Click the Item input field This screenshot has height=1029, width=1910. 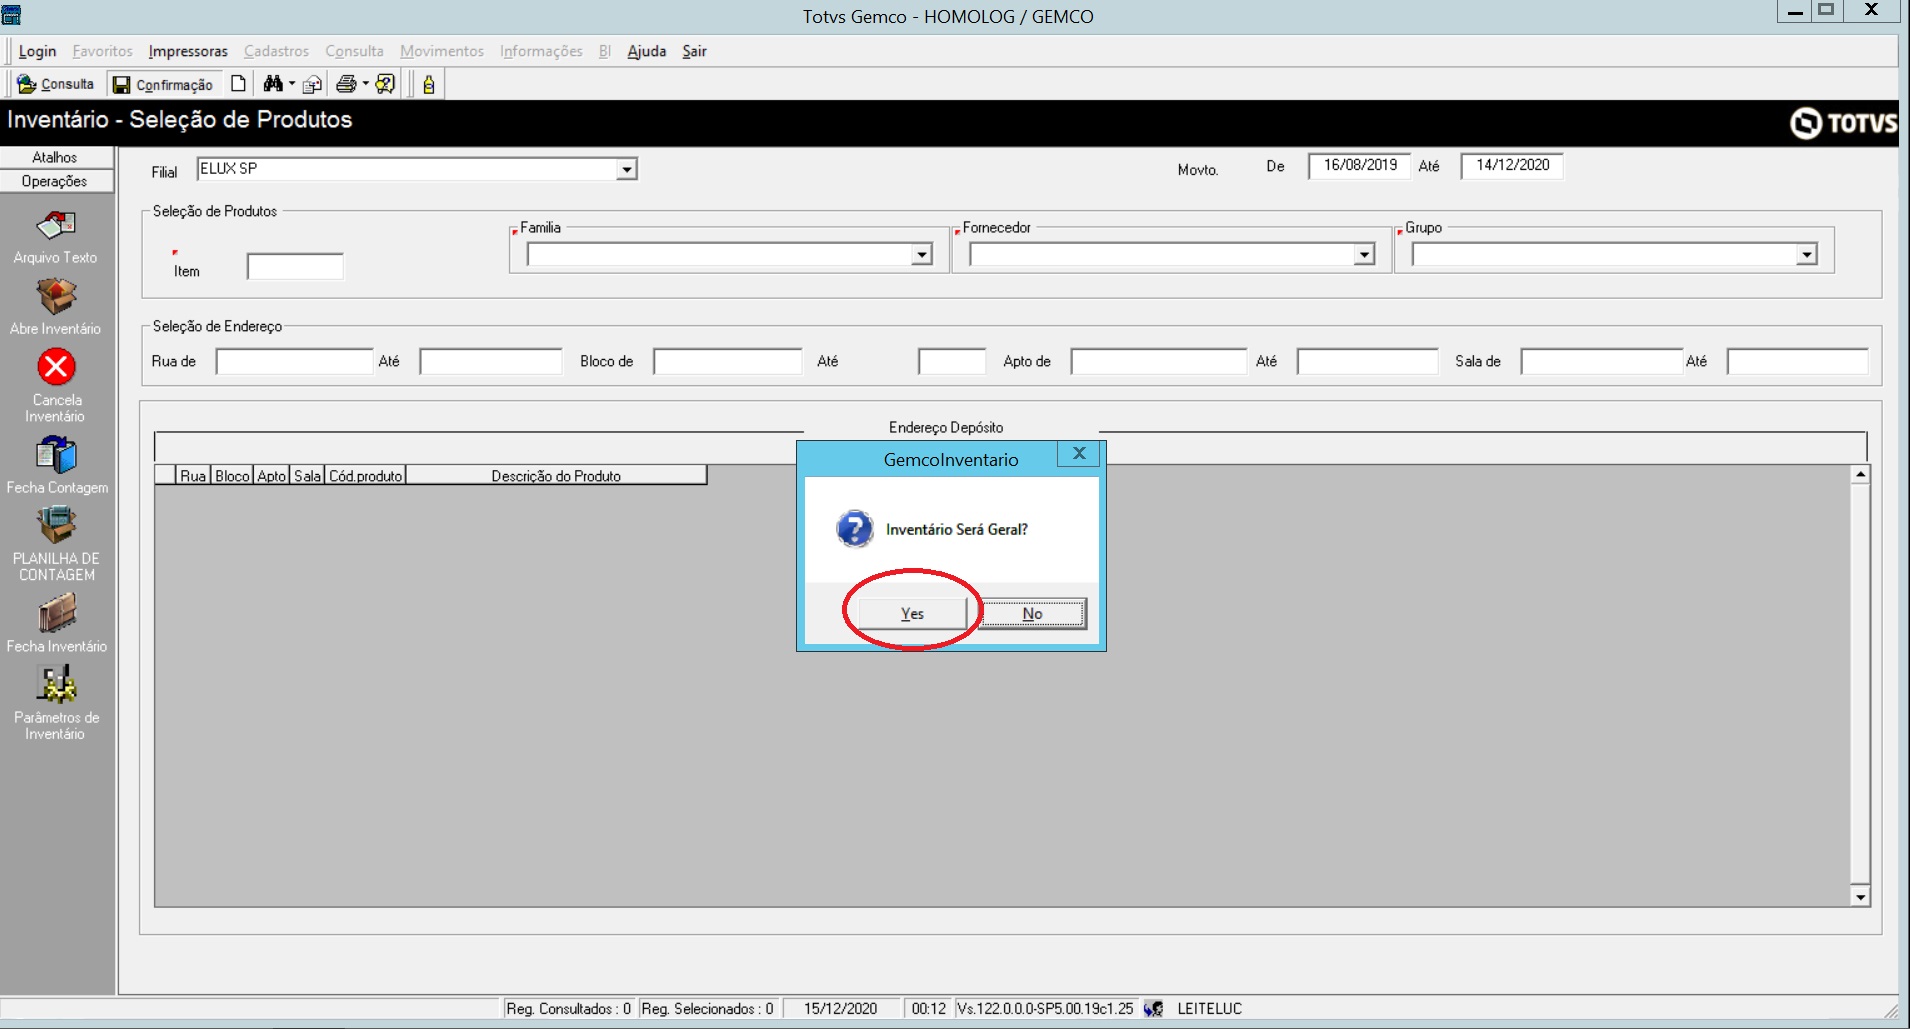[295, 267]
